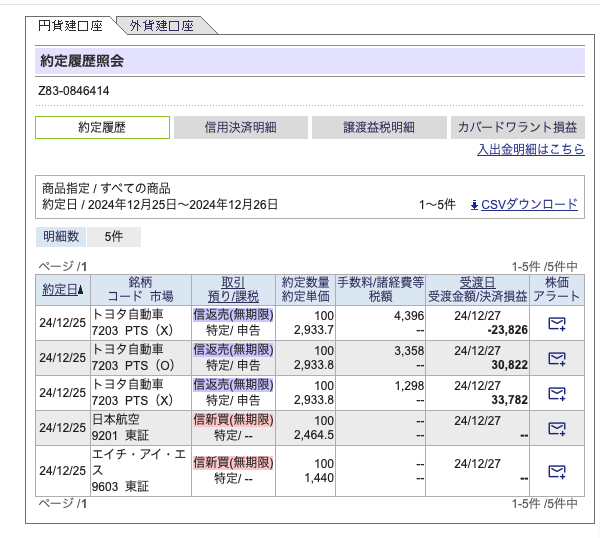Click 預り/課税 header link
This screenshot has height=538, width=600.
(232, 297)
